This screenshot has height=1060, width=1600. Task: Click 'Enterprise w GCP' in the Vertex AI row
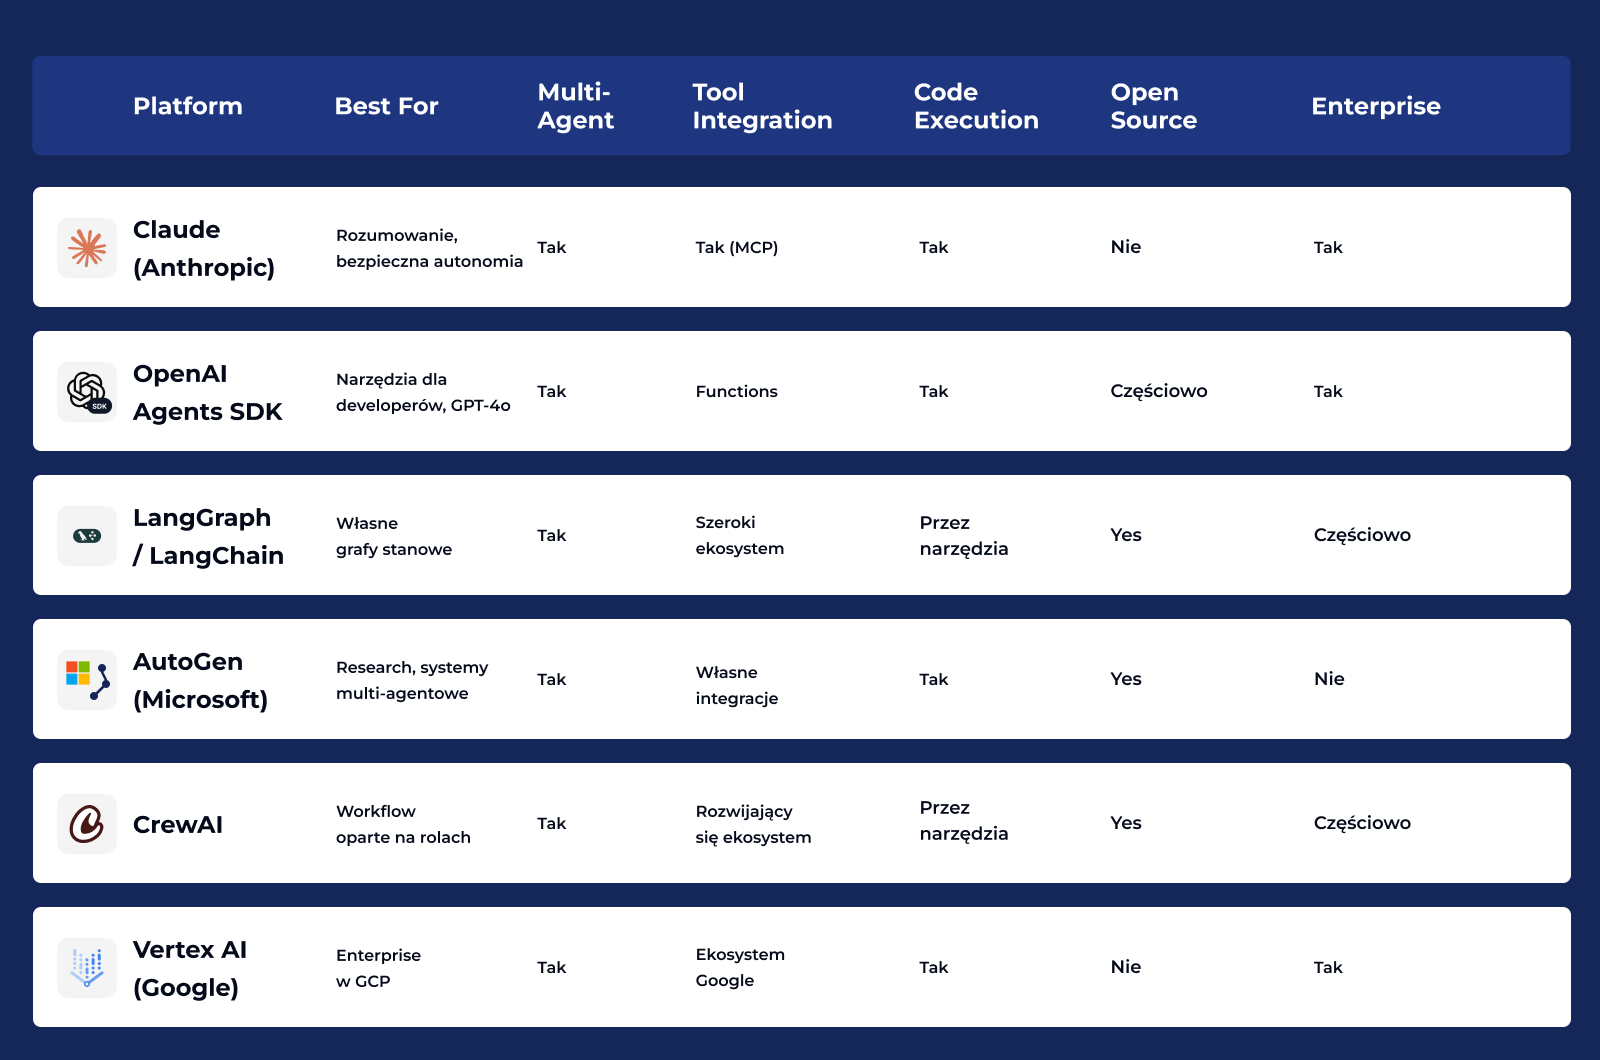click(378, 968)
